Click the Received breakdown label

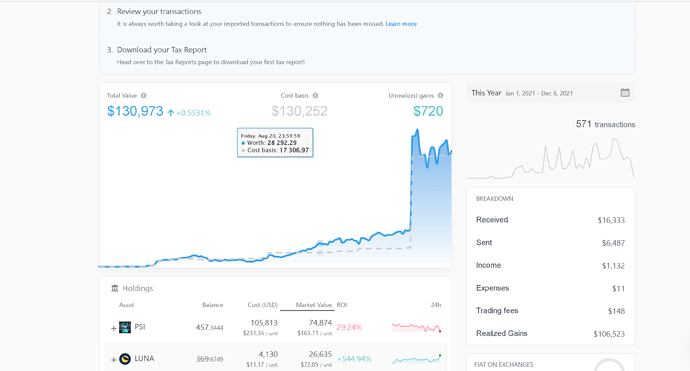pos(492,220)
